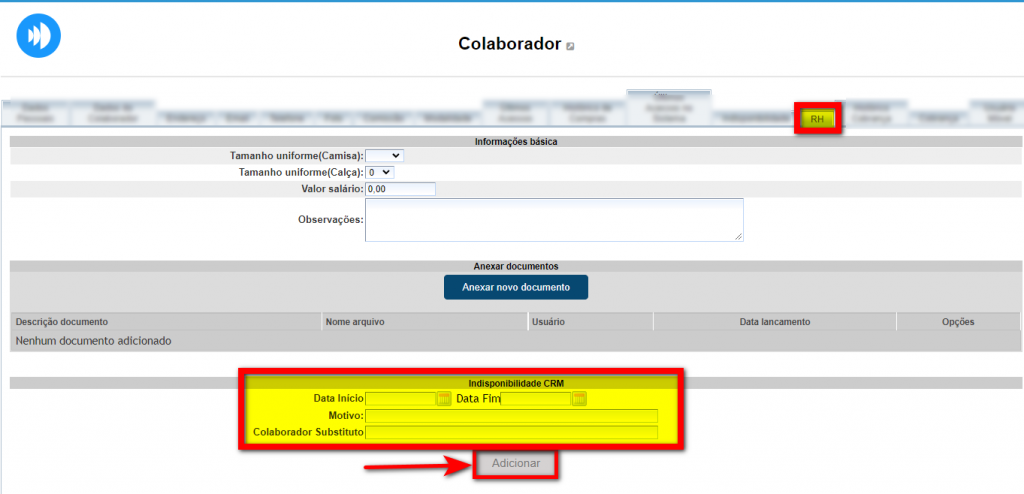
Task: Click into the Data Fim date field
Action: click(x=535, y=399)
